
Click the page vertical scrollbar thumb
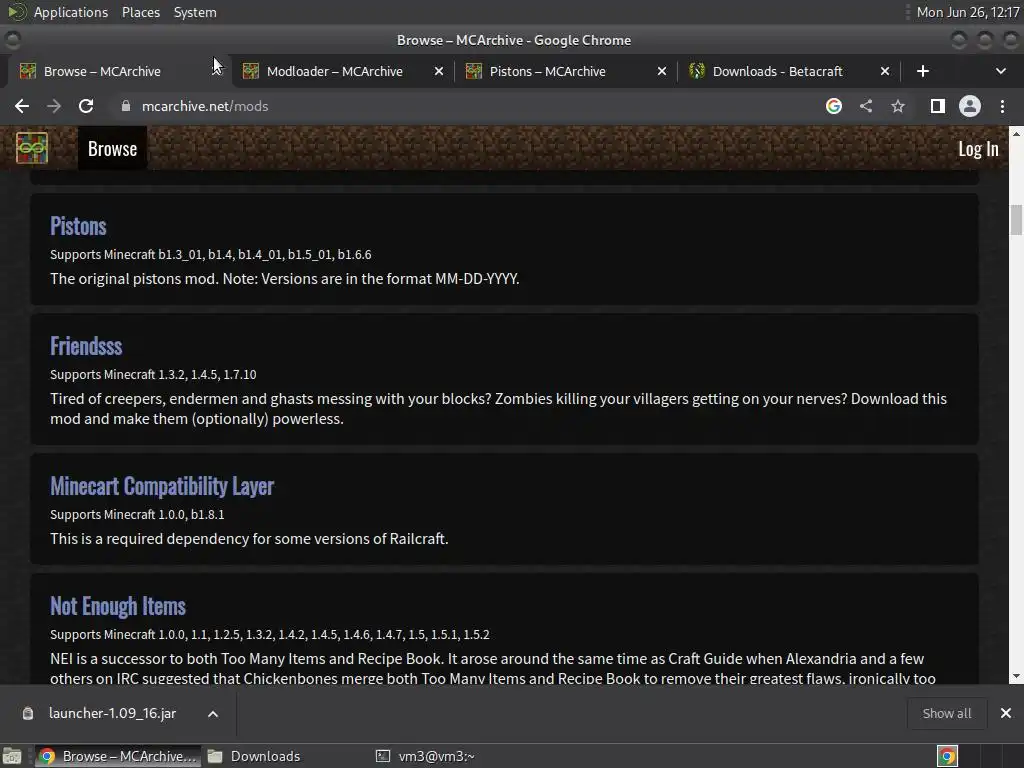[1016, 219]
